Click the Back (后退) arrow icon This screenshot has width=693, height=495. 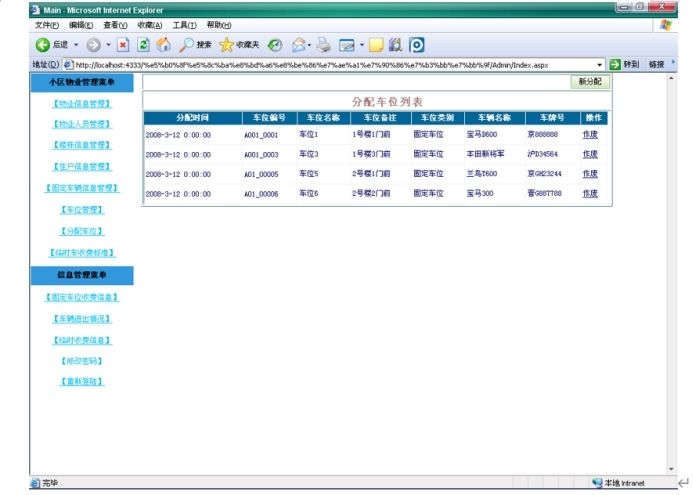[x=42, y=45]
